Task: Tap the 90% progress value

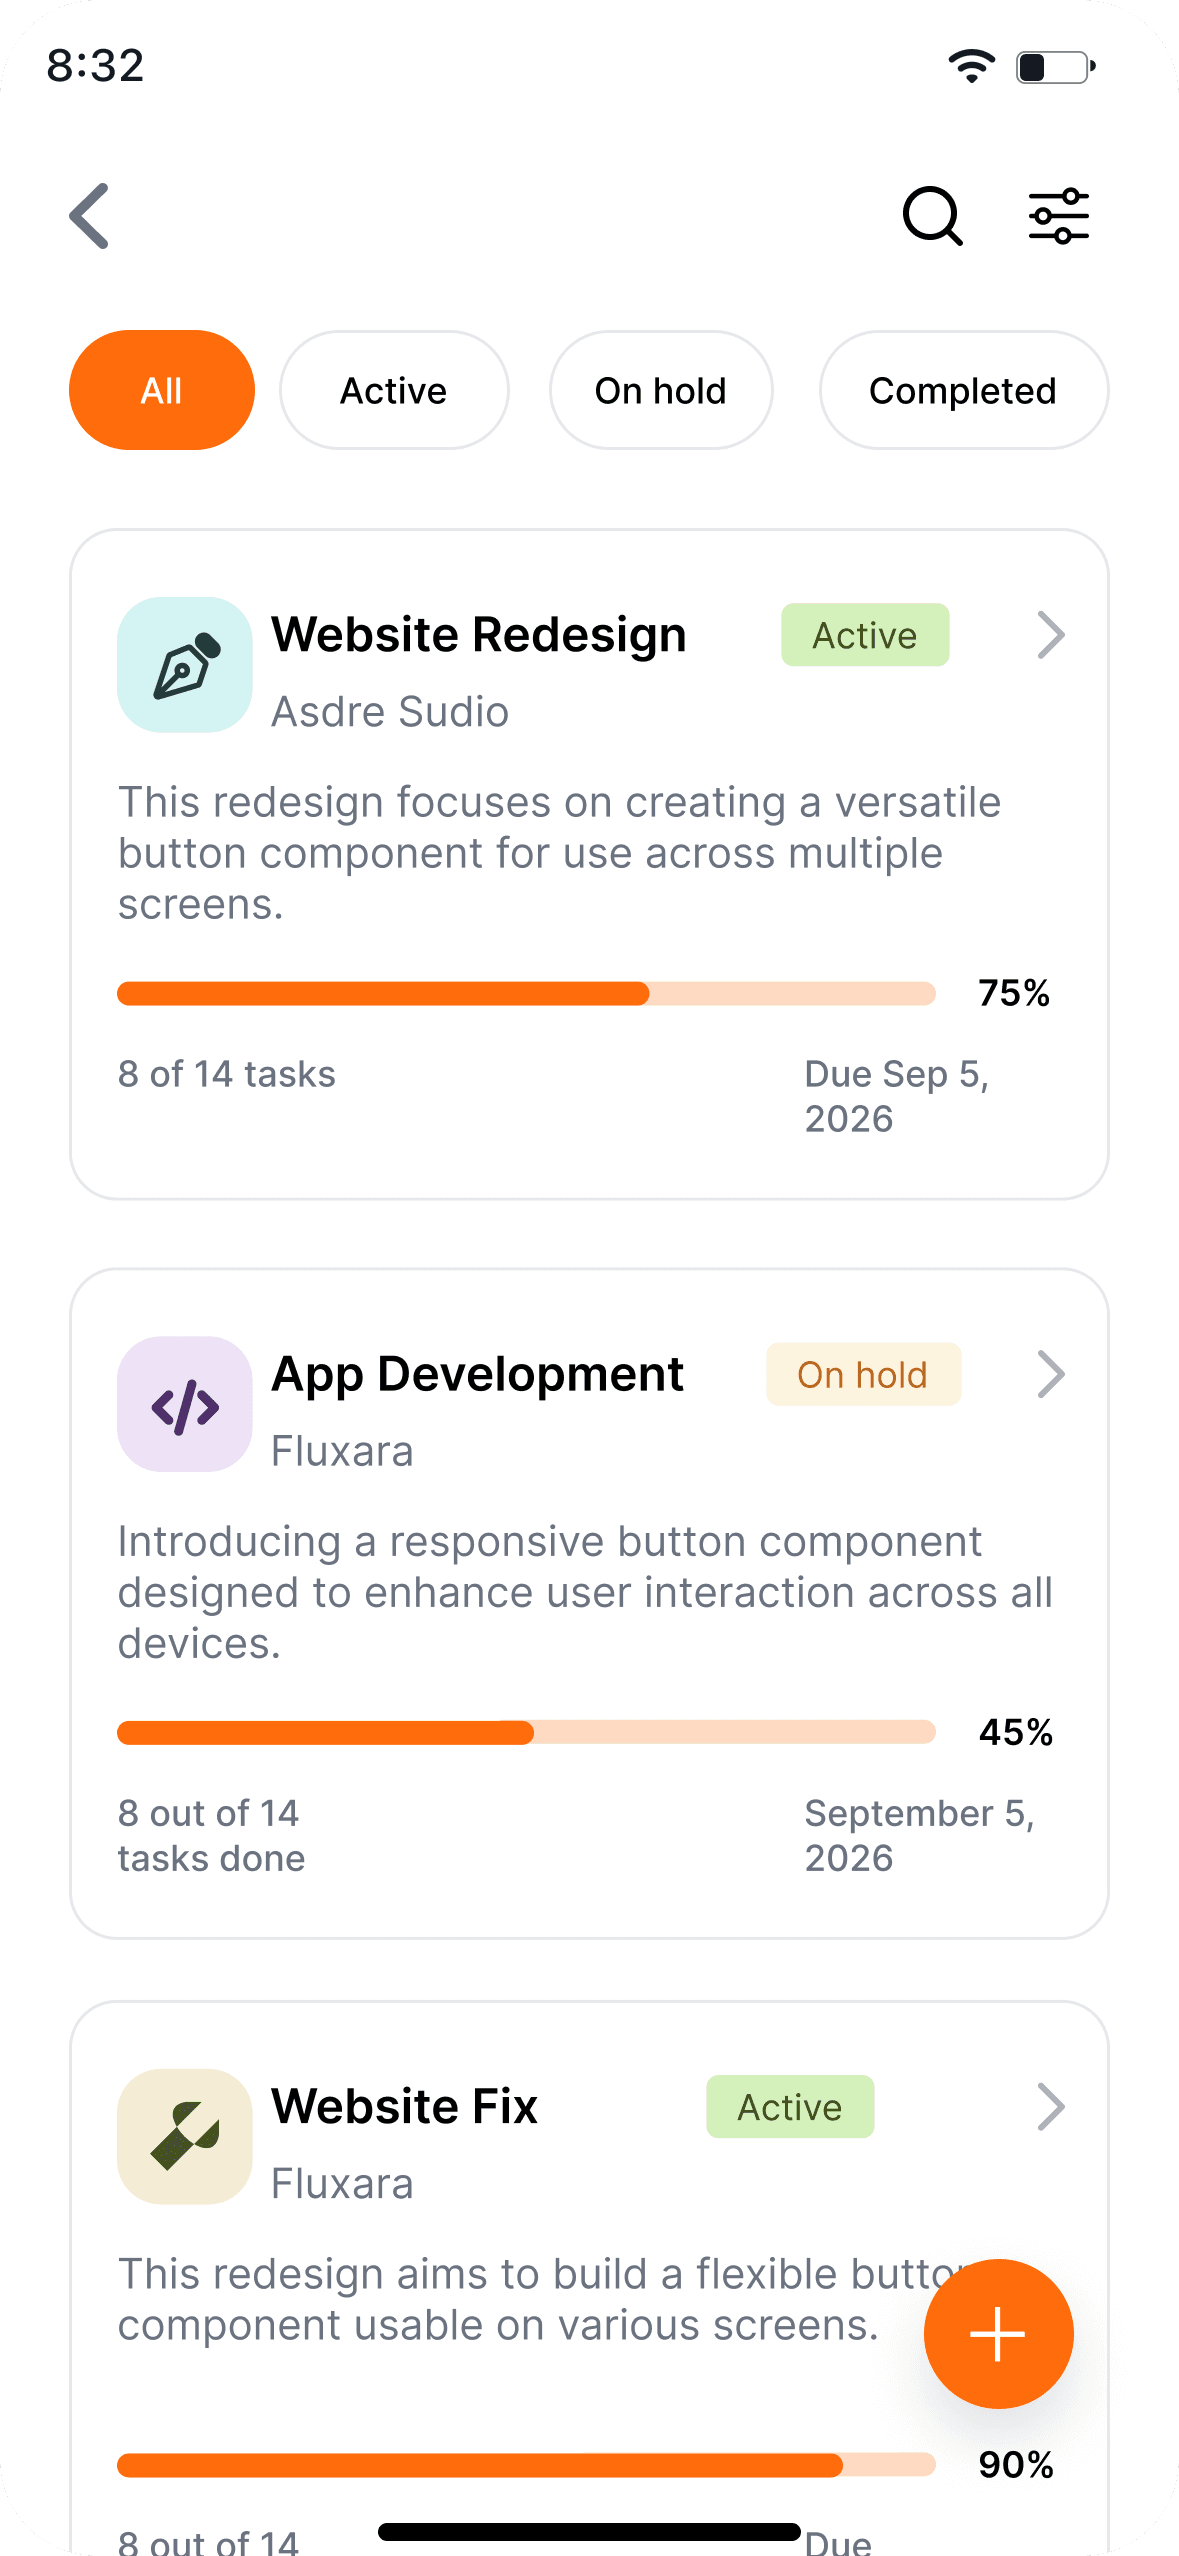Action: (x=1016, y=2465)
